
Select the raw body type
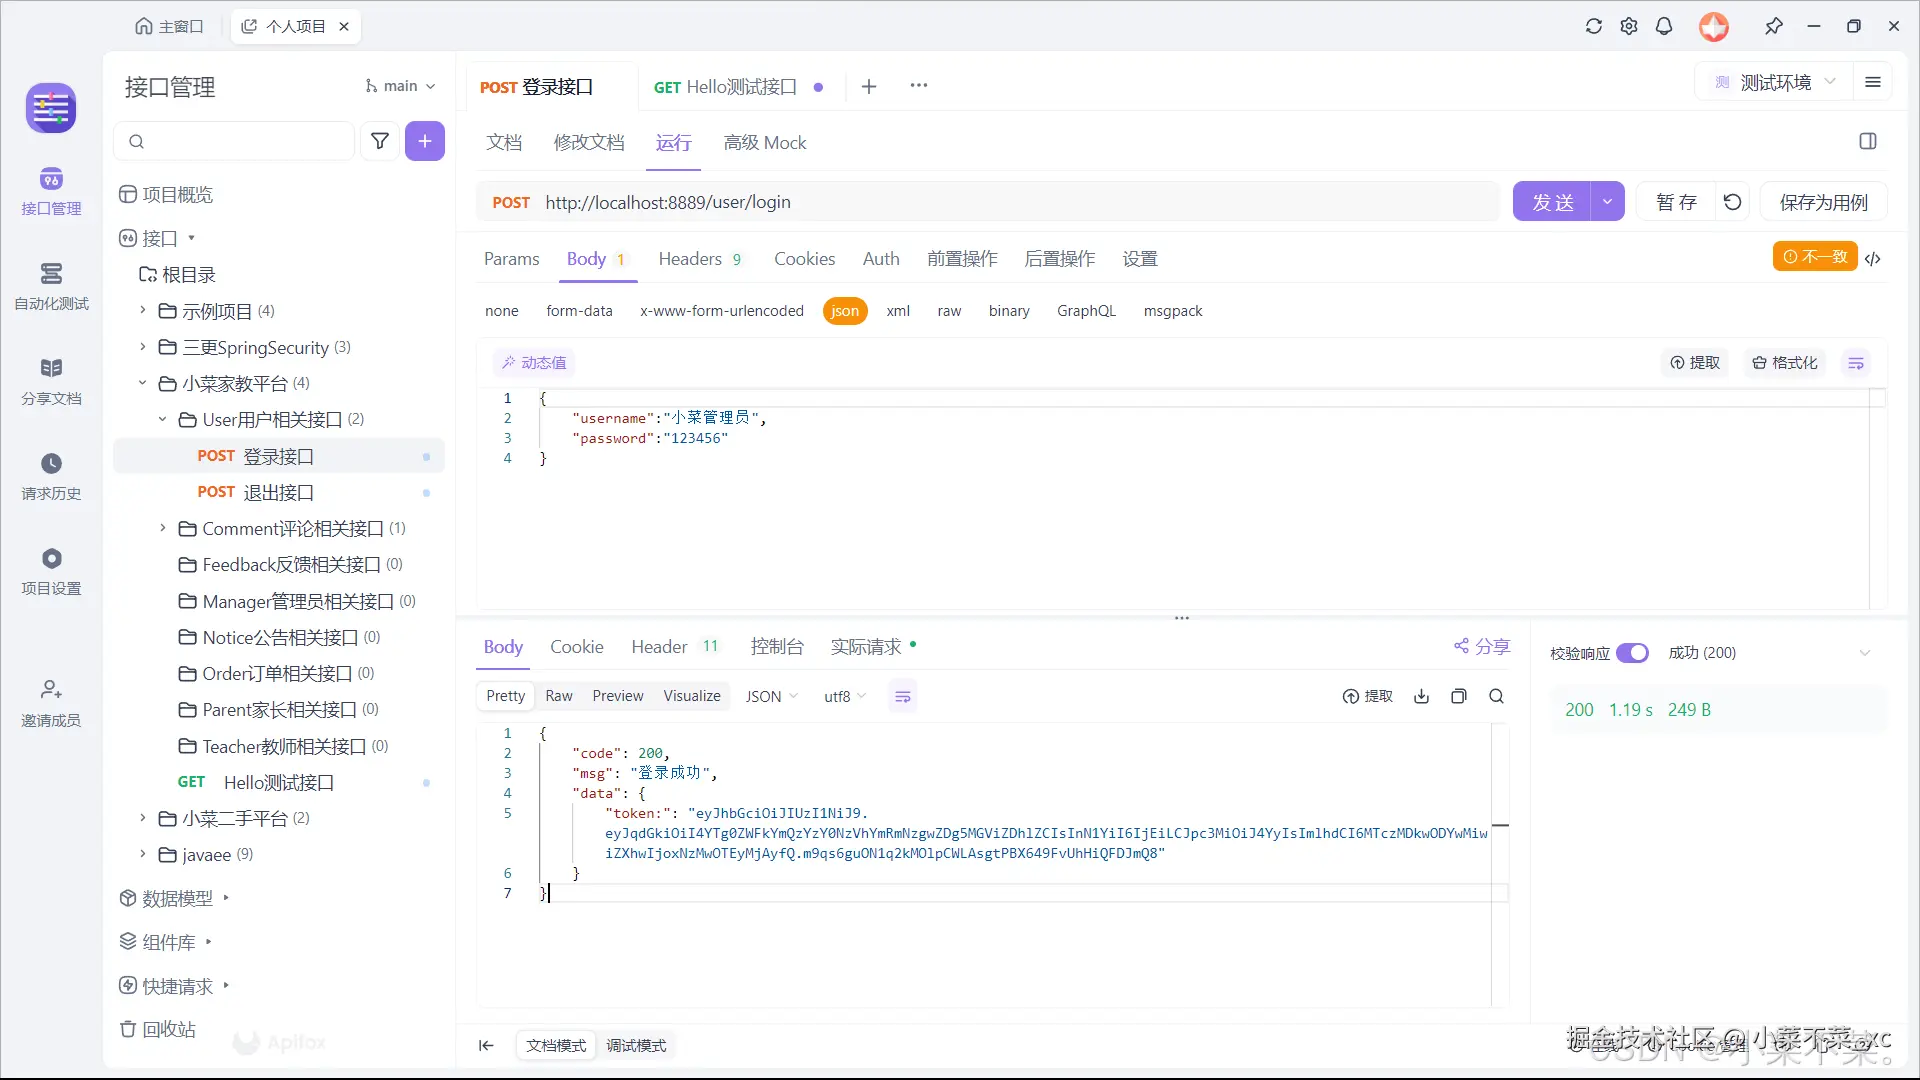coord(949,311)
